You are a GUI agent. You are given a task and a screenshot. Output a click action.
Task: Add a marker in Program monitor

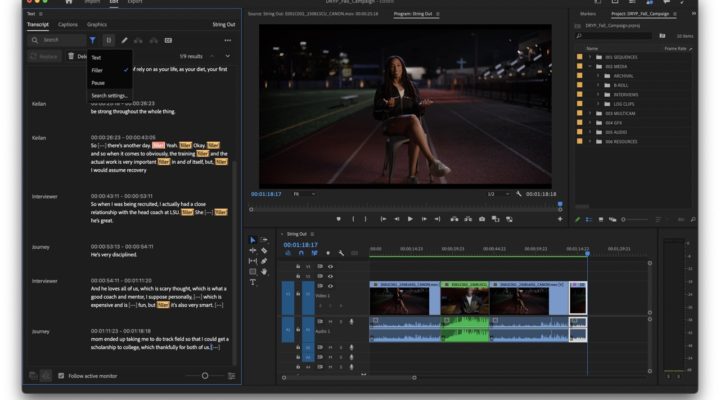(x=338, y=220)
